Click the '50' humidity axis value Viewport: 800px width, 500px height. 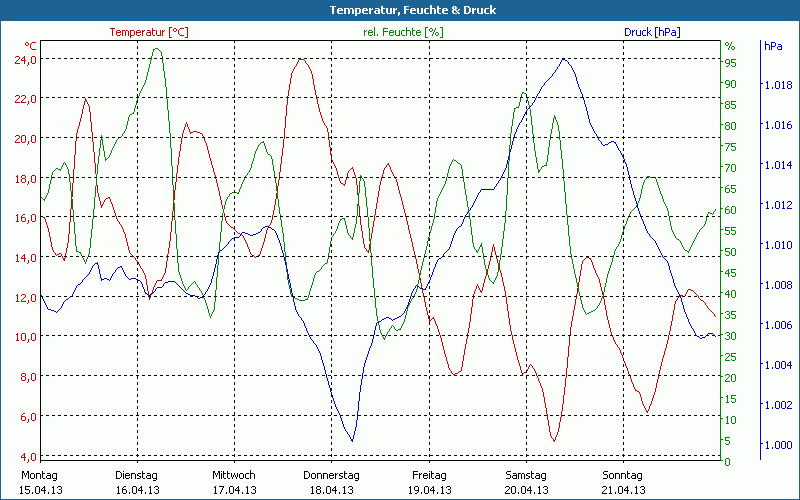click(x=731, y=252)
